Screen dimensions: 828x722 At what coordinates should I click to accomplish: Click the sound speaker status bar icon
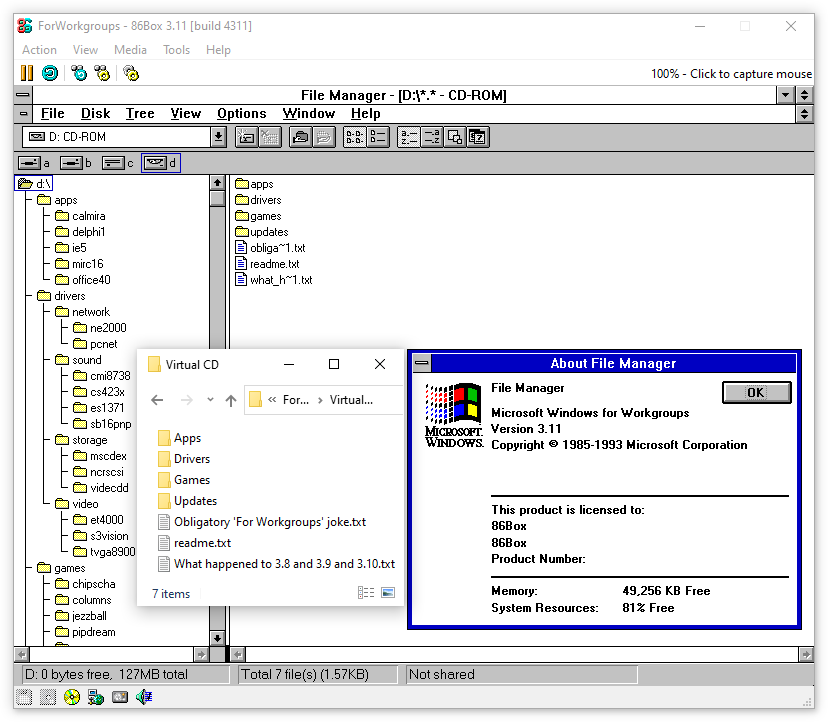click(144, 697)
